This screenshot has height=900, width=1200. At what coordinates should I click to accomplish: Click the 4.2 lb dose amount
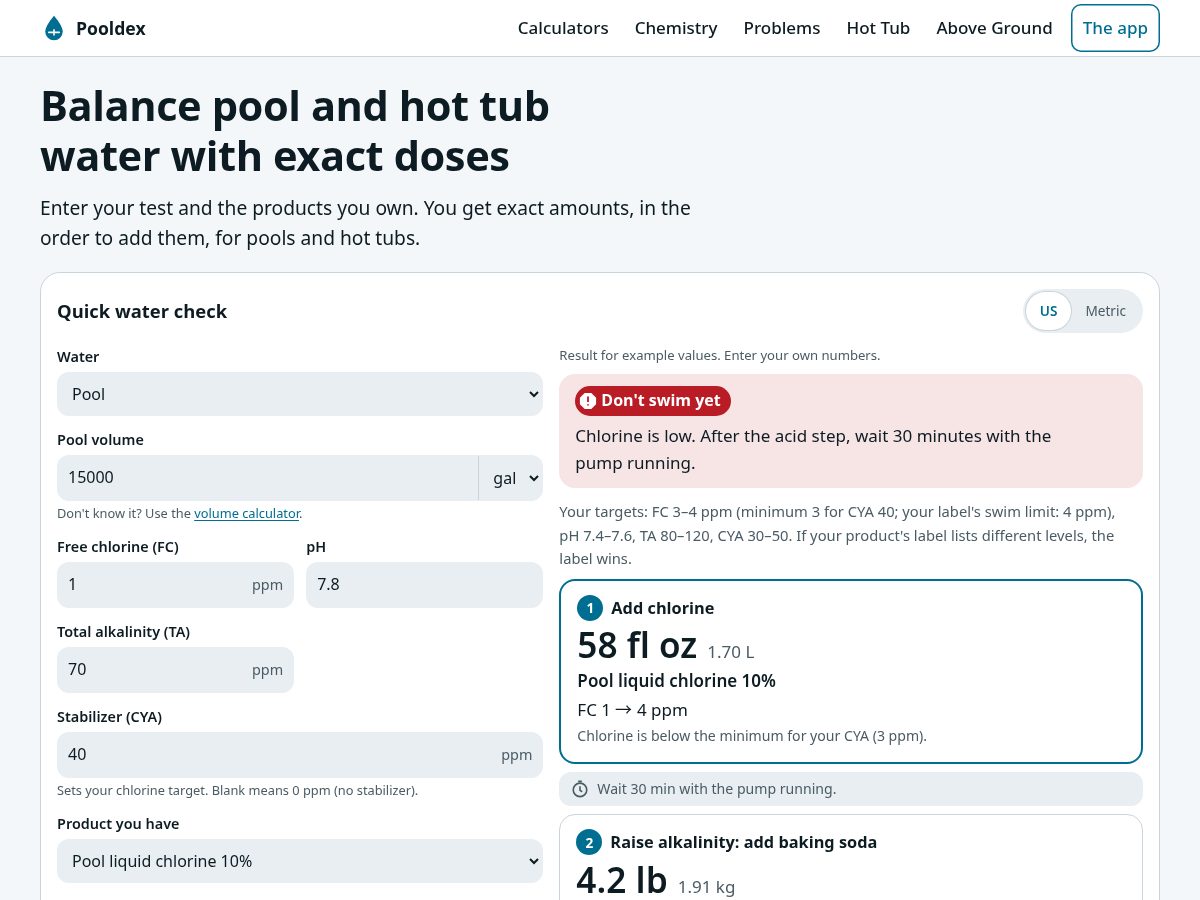622,880
